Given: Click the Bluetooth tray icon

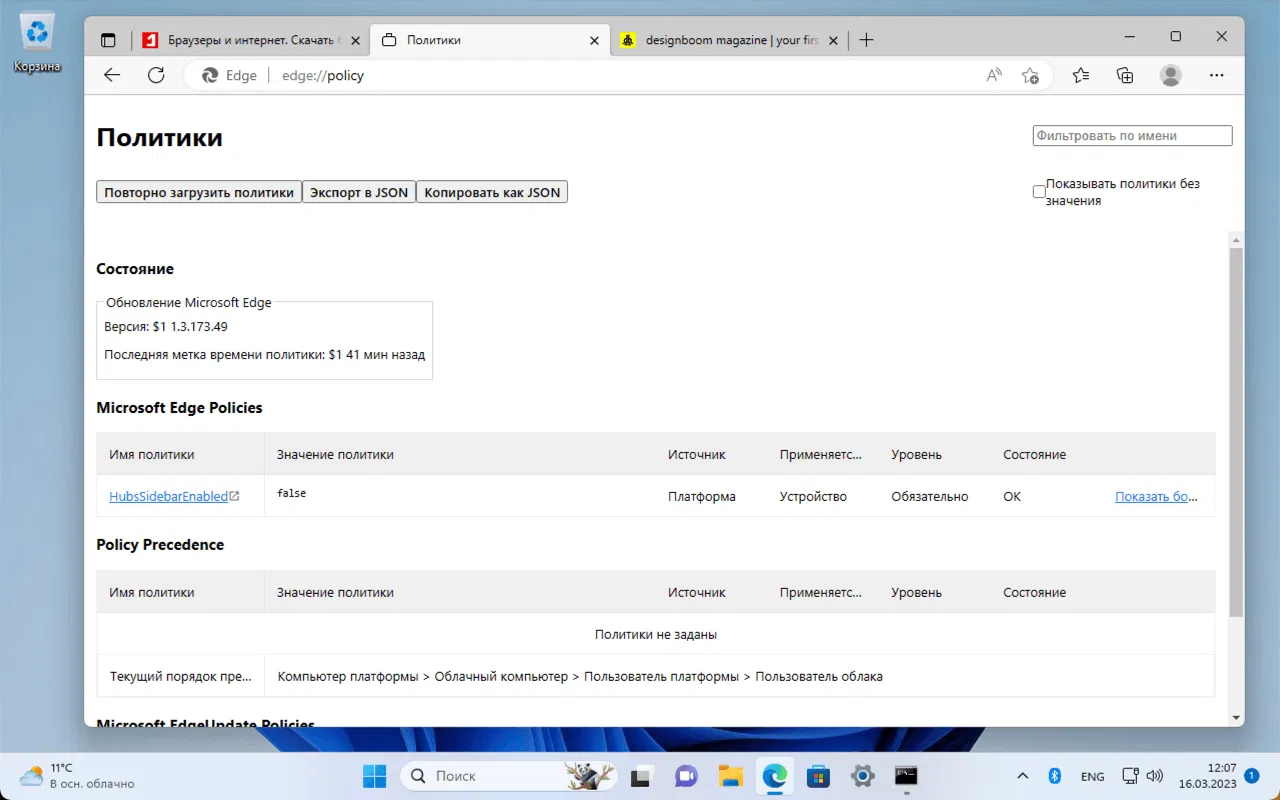Looking at the screenshot, I should (x=1054, y=776).
